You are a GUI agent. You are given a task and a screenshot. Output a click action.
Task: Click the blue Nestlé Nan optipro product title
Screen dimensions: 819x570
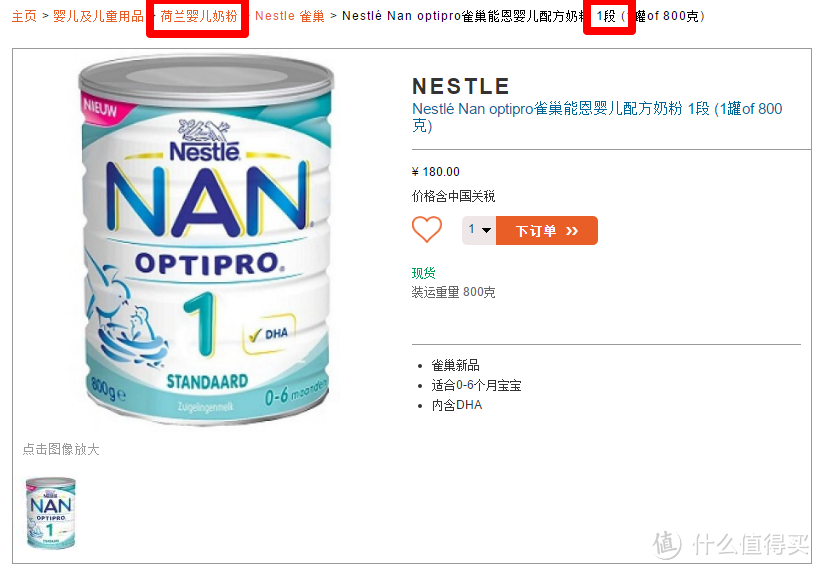point(597,117)
